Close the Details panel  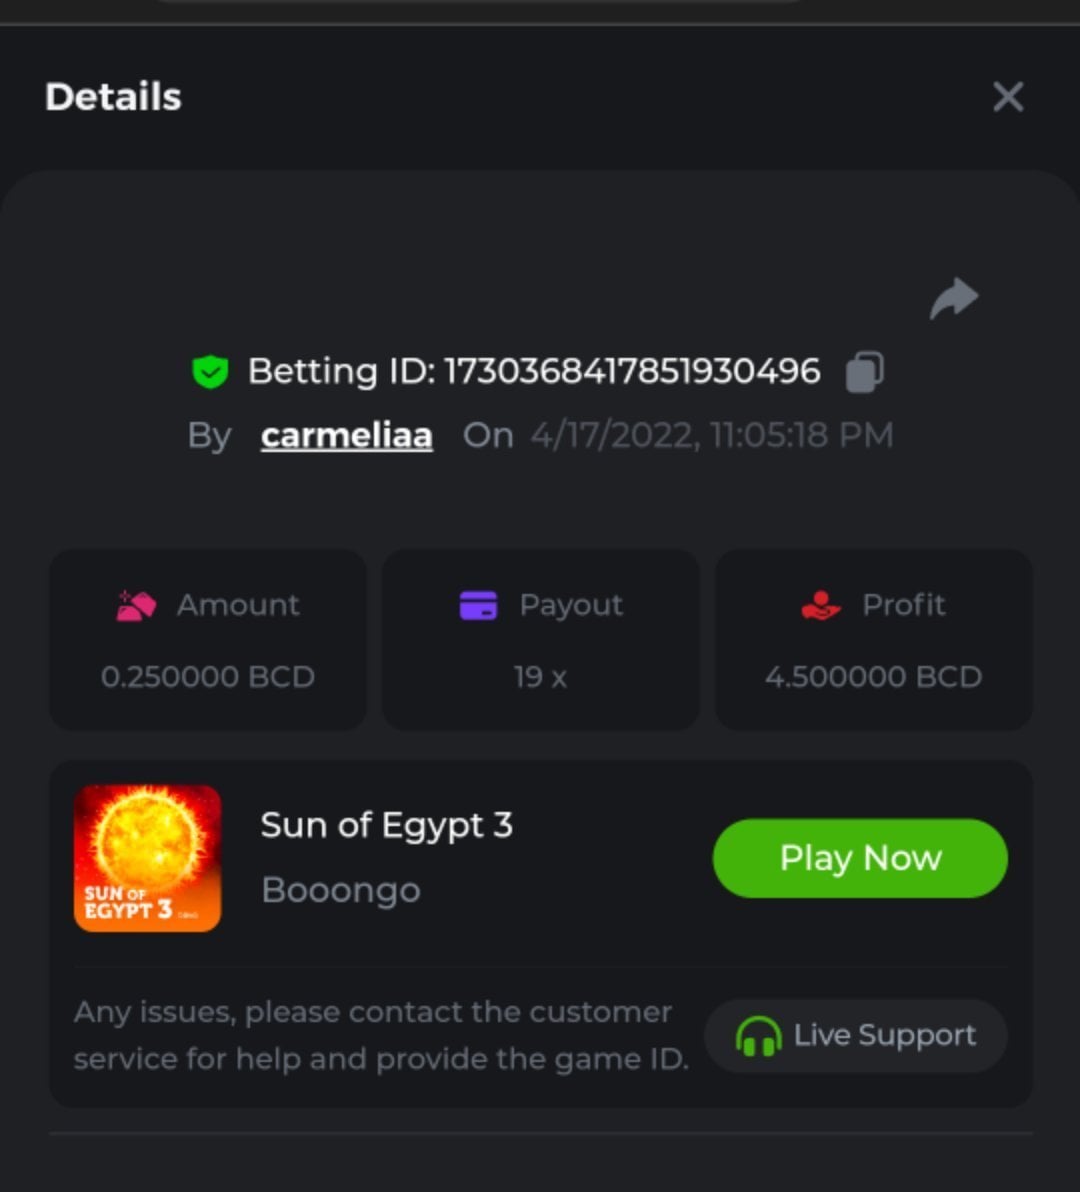[1008, 97]
